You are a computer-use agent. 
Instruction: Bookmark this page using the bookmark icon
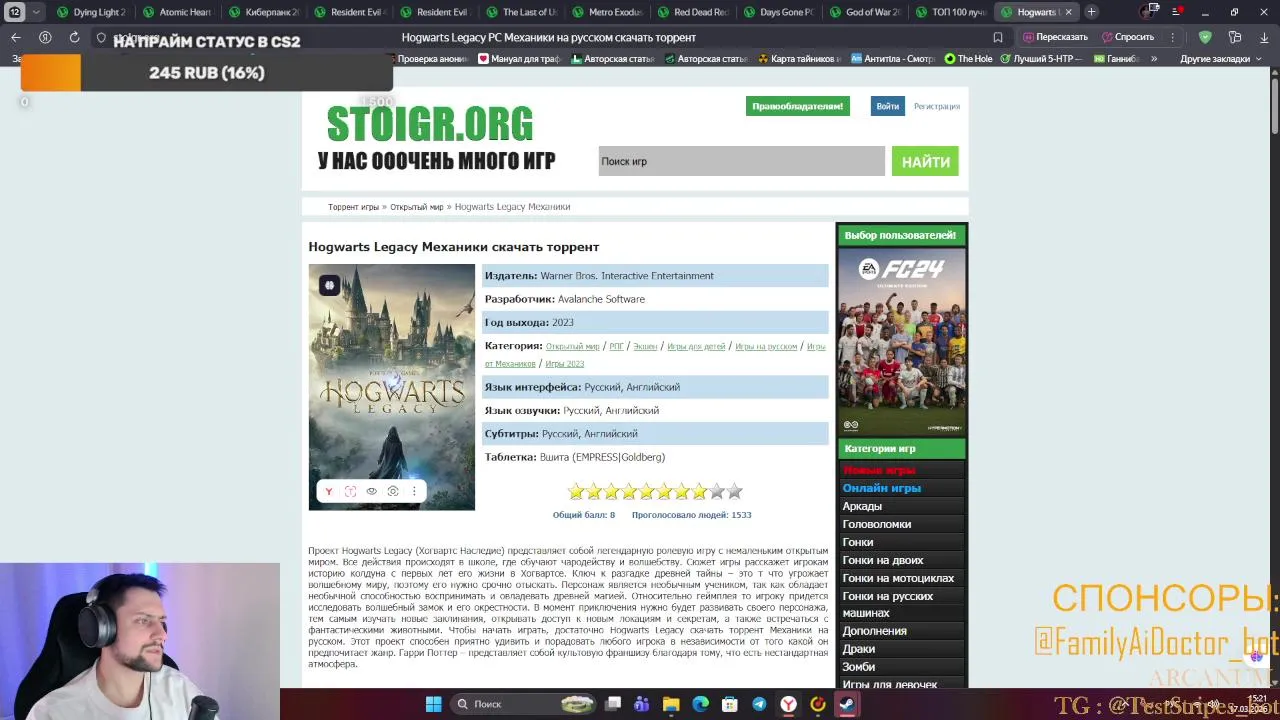coord(997,37)
